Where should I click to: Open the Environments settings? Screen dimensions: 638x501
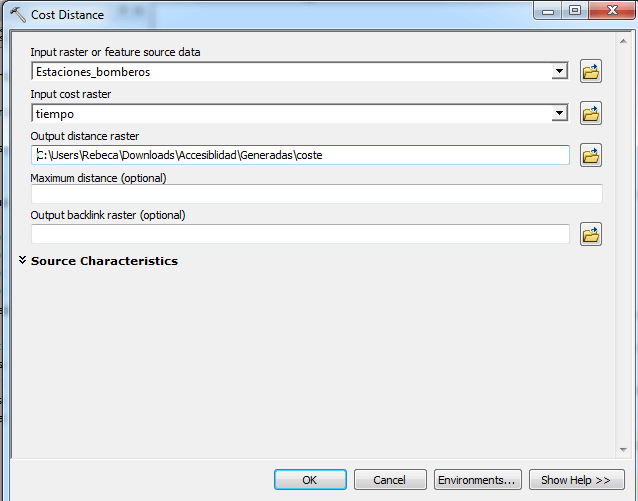[477, 480]
